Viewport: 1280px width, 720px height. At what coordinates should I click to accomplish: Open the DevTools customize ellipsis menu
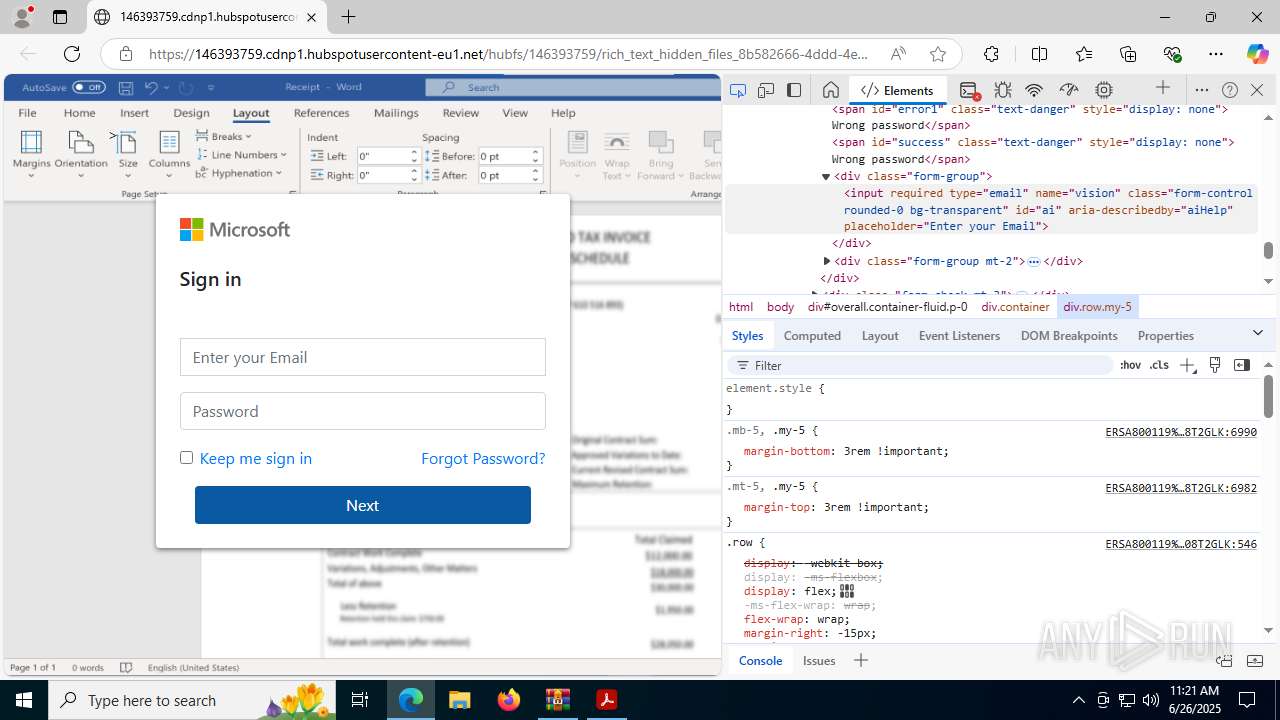[x=1202, y=90]
